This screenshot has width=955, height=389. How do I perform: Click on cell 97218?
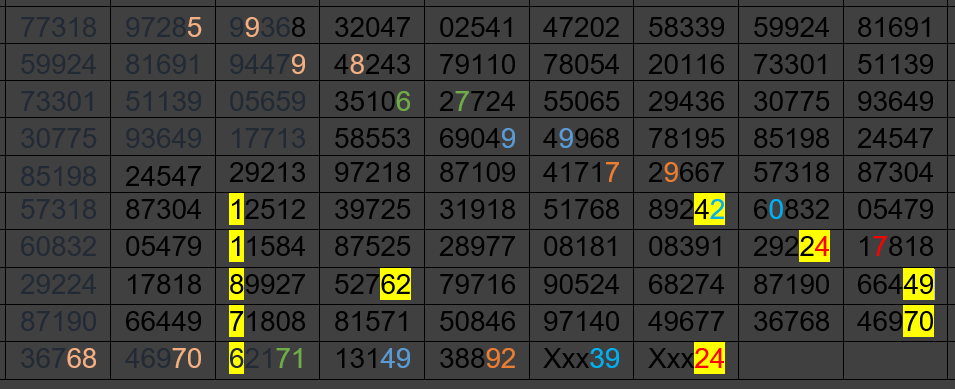coord(372,174)
